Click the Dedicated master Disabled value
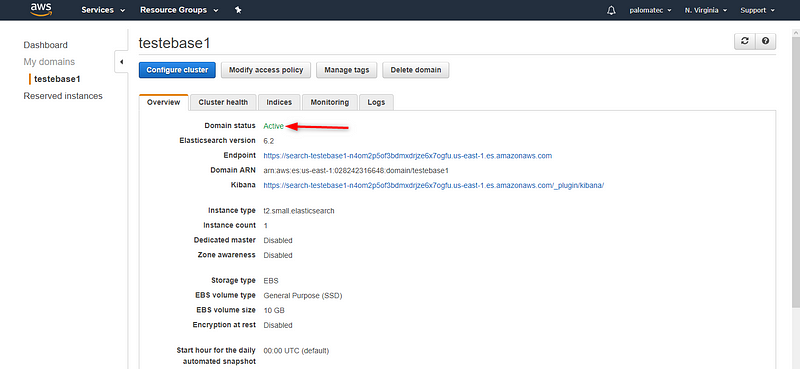The height and width of the screenshot is (369, 800). 278,240
